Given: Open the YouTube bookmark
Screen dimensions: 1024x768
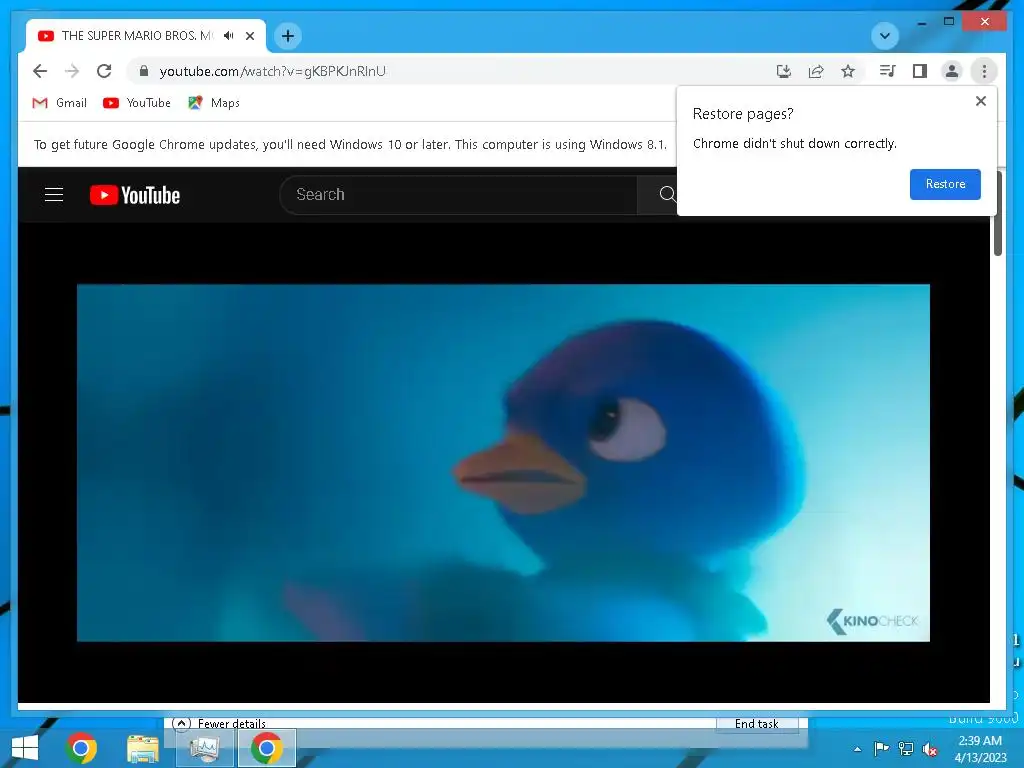Looking at the screenshot, I should (x=137, y=103).
